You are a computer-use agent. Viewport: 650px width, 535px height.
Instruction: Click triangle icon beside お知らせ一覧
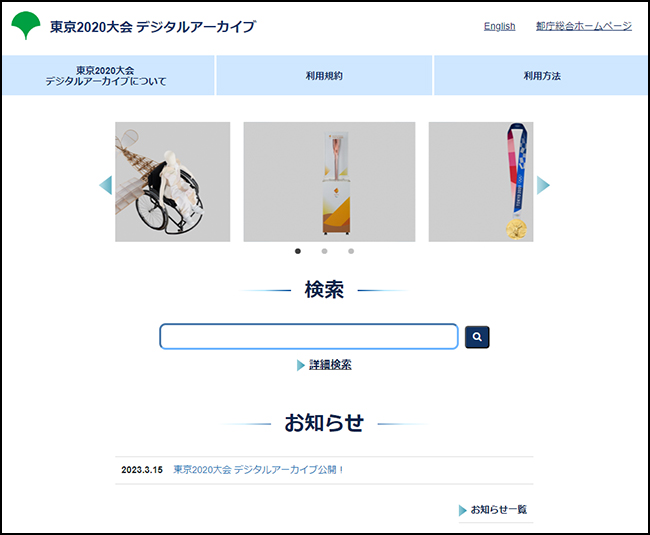coord(463,510)
